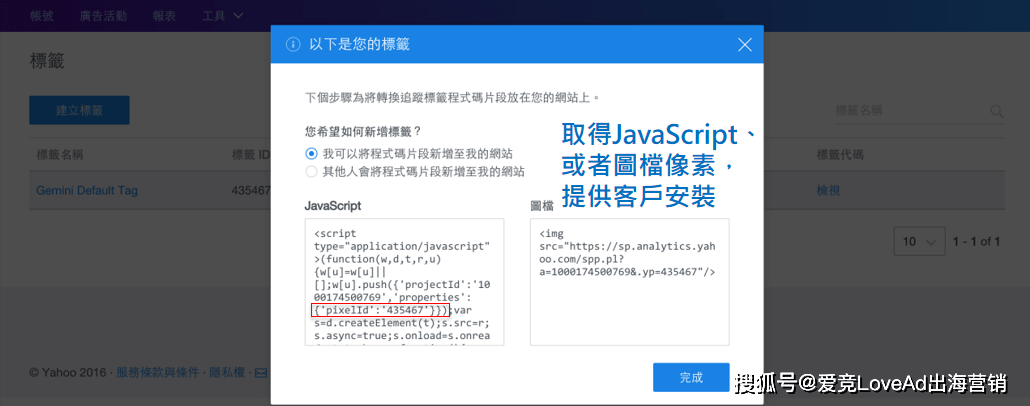Click the search magnifier icon by tag name field
Image resolution: width=1030 pixels, height=406 pixels.
(x=996, y=111)
